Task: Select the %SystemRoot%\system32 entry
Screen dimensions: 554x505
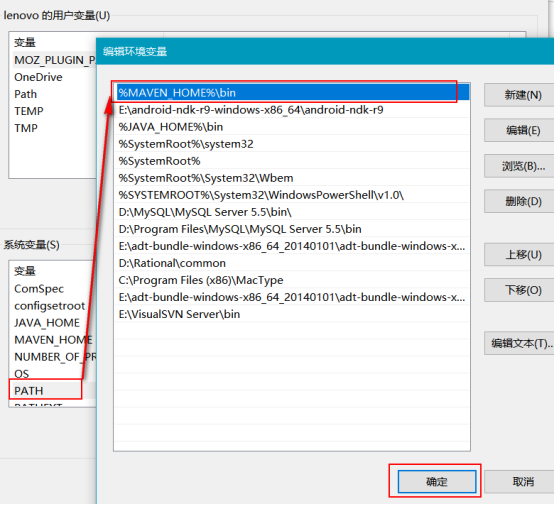Action: (292, 144)
